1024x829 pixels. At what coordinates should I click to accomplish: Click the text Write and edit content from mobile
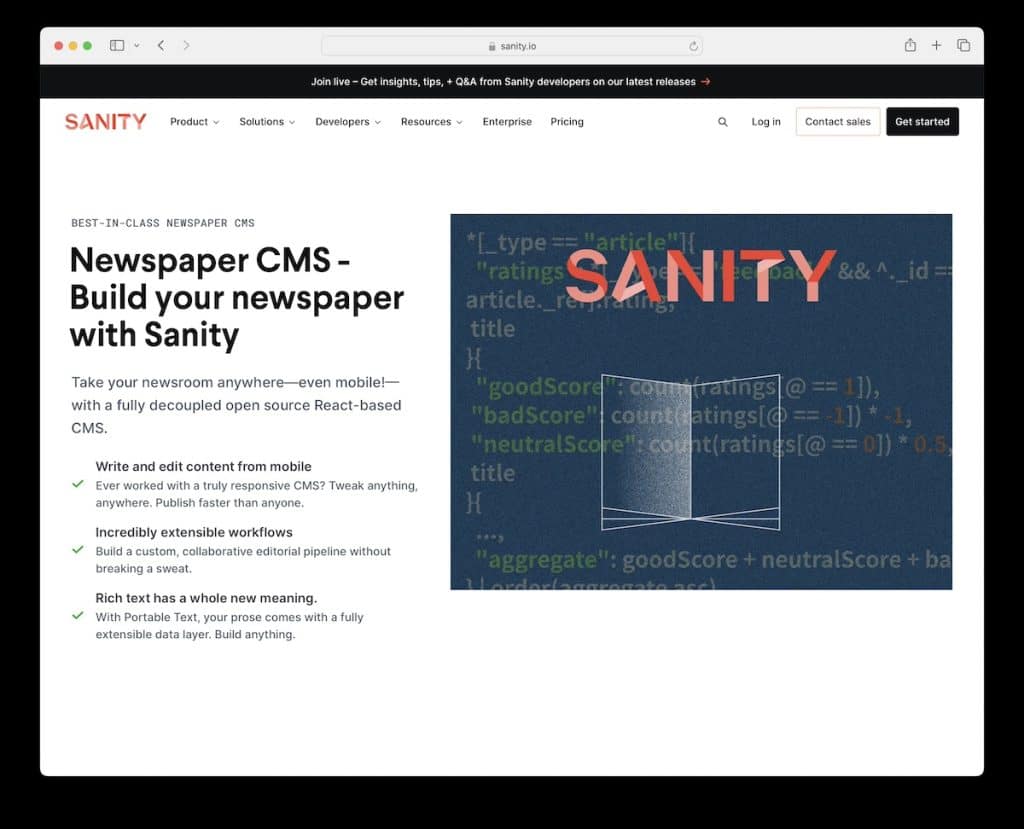coord(203,466)
